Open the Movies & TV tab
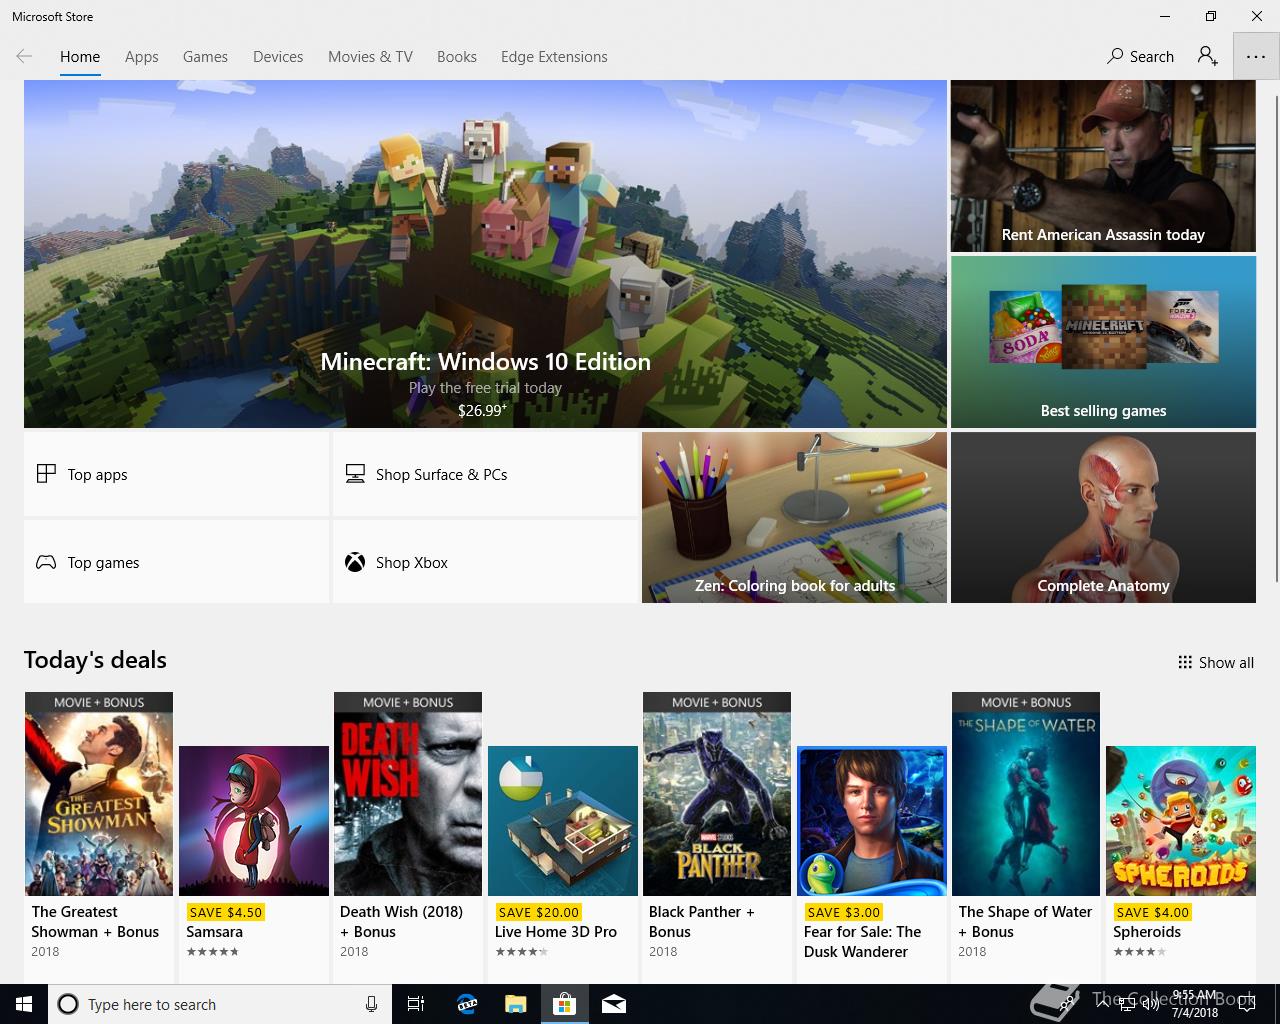1280x1024 pixels. pos(370,57)
